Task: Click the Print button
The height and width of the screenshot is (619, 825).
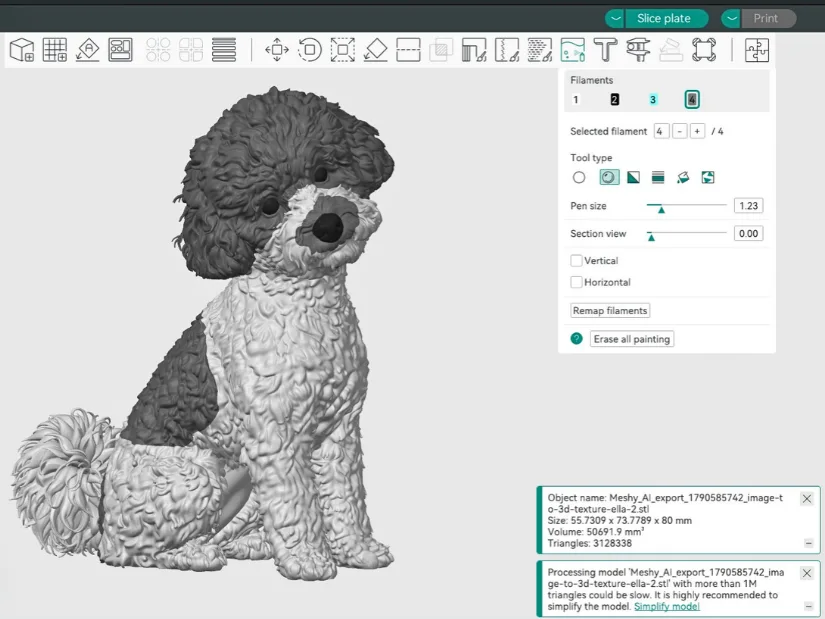Action: (x=768, y=18)
